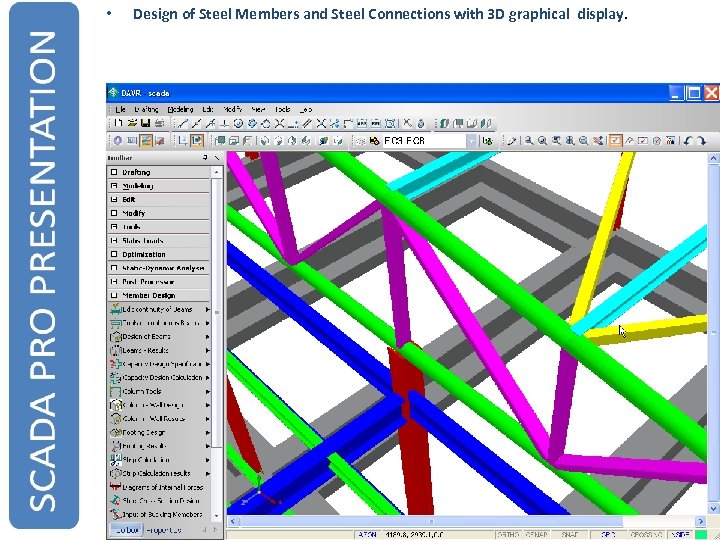Click the FOR text input field
This screenshot has width=720, height=540.
[423, 141]
